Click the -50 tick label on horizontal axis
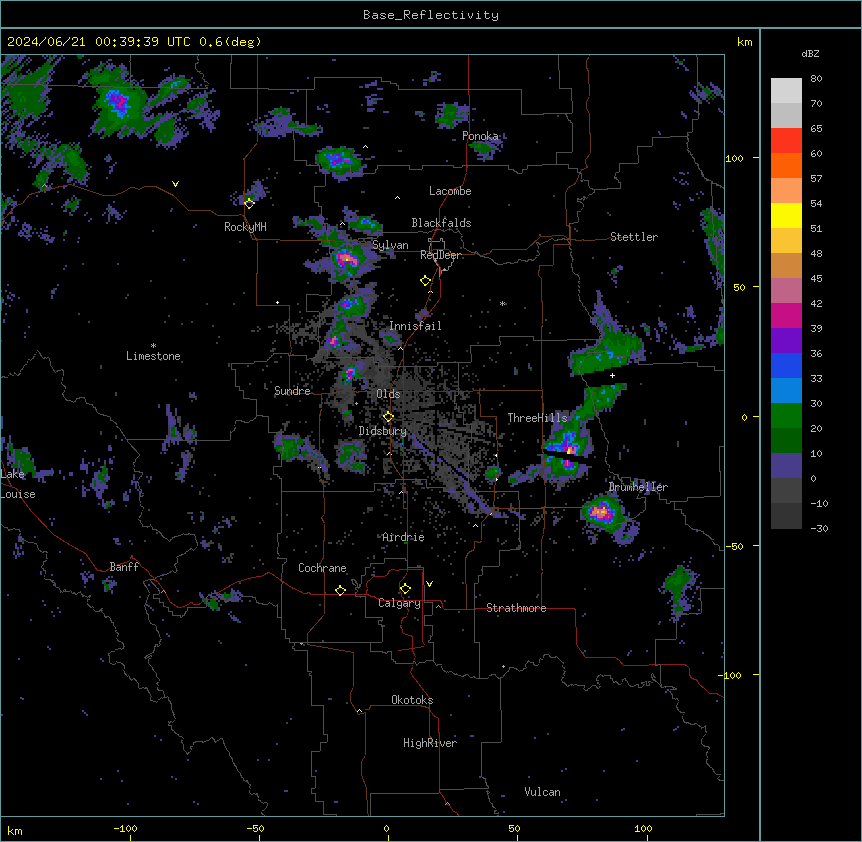 coord(255,828)
